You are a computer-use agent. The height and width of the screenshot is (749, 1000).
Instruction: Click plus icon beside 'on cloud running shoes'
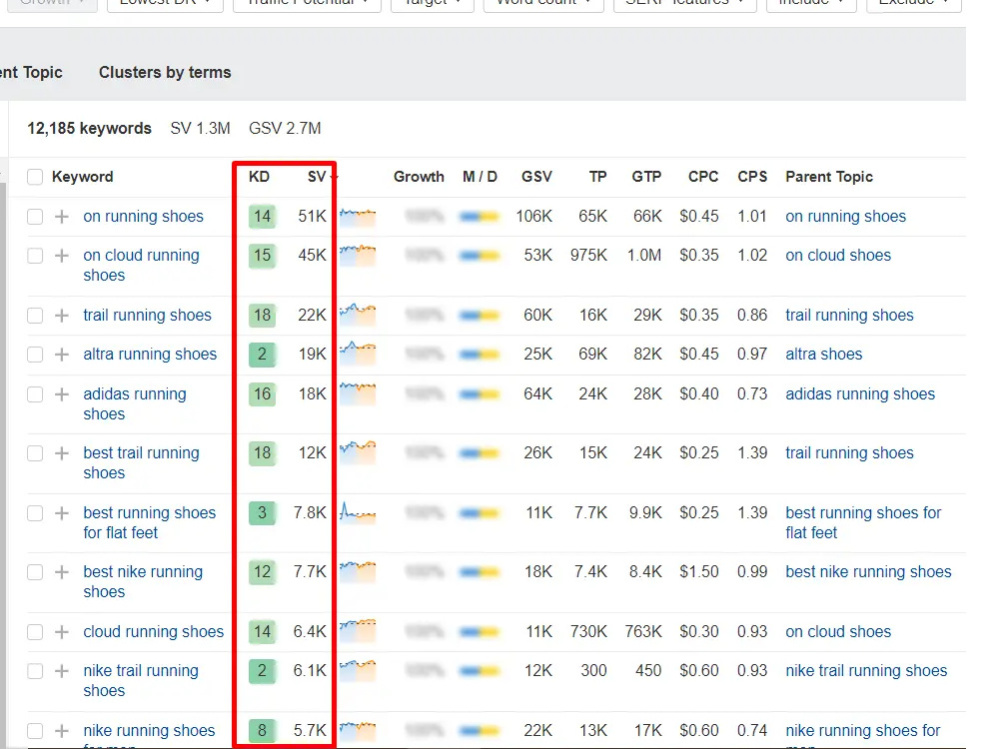click(61, 256)
